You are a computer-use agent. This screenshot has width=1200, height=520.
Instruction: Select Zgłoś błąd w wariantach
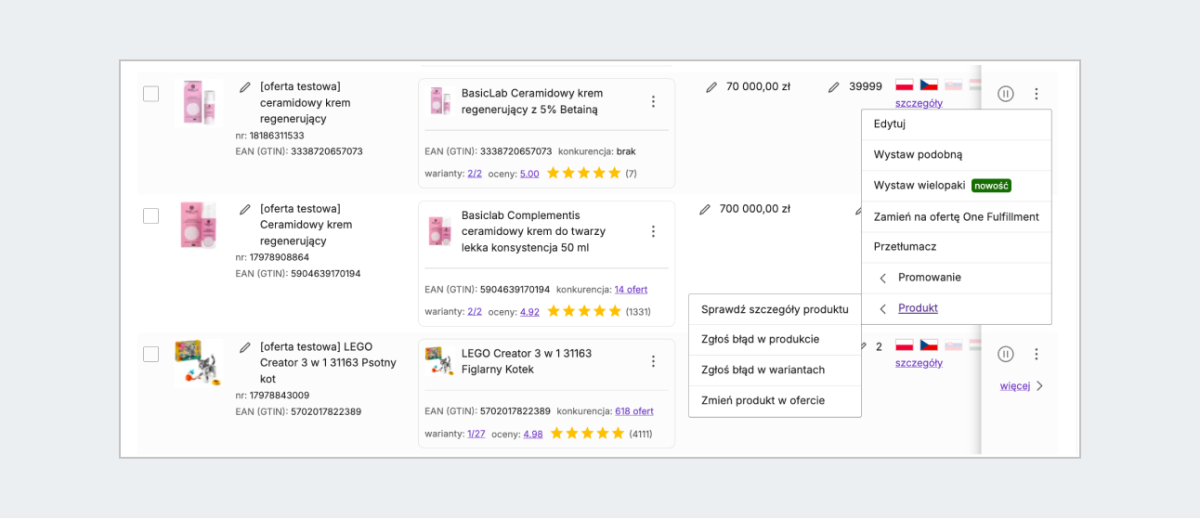[x=775, y=370]
